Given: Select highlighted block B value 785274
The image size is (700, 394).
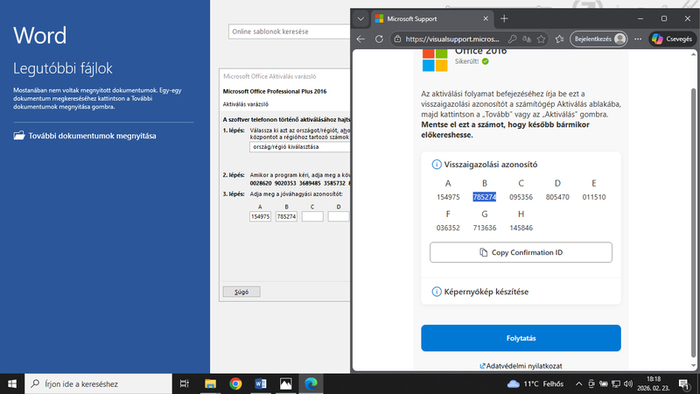Looking at the screenshot, I should [x=484, y=197].
